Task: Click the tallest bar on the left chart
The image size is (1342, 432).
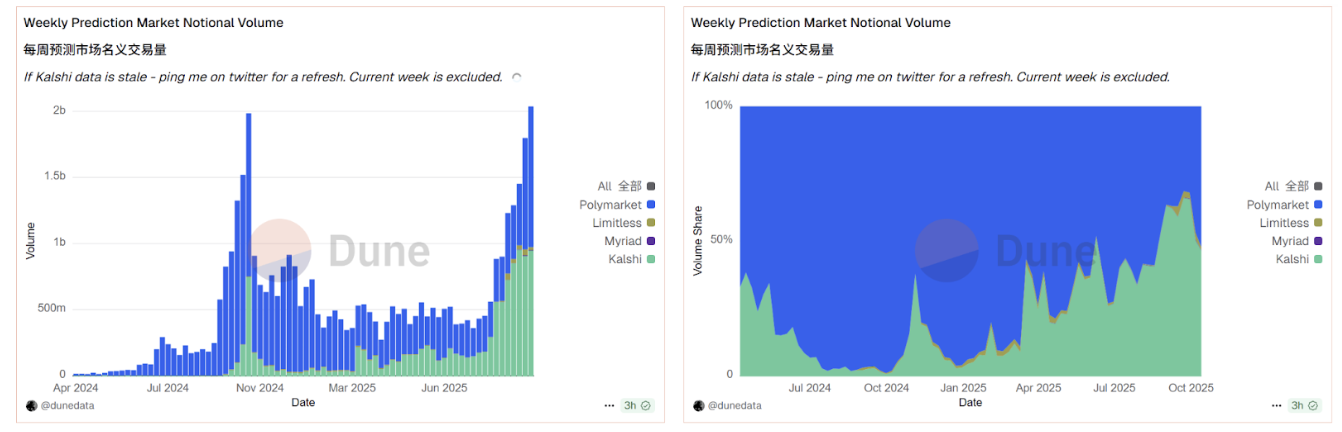Action: click(530, 240)
